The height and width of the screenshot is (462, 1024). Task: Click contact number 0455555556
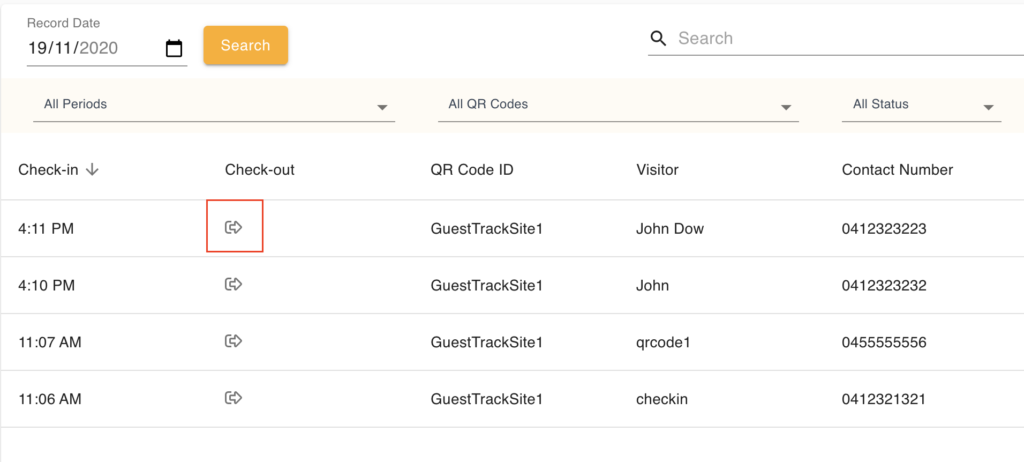click(884, 342)
